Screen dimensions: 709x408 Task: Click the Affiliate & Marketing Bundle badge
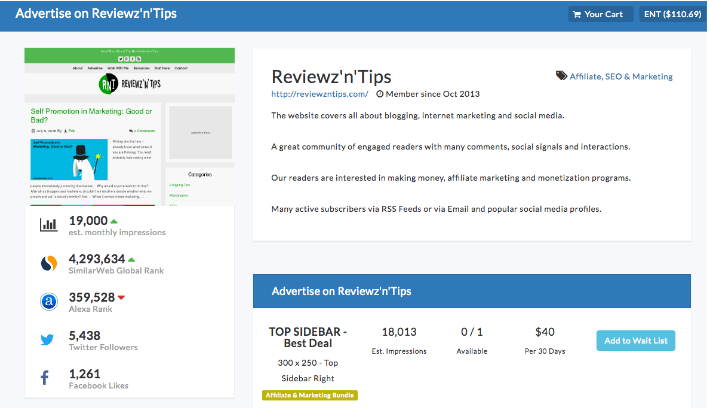pyautogui.click(x=310, y=395)
